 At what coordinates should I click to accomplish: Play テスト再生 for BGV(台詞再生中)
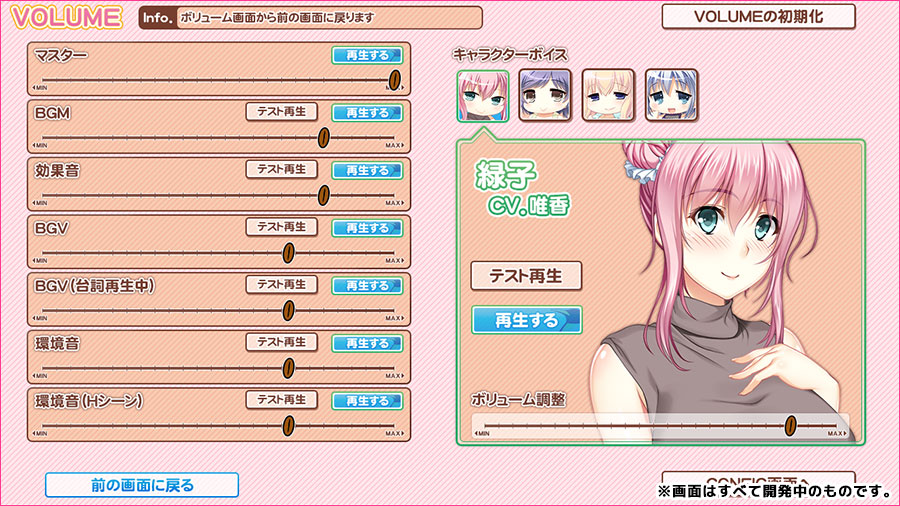[282, 285]
